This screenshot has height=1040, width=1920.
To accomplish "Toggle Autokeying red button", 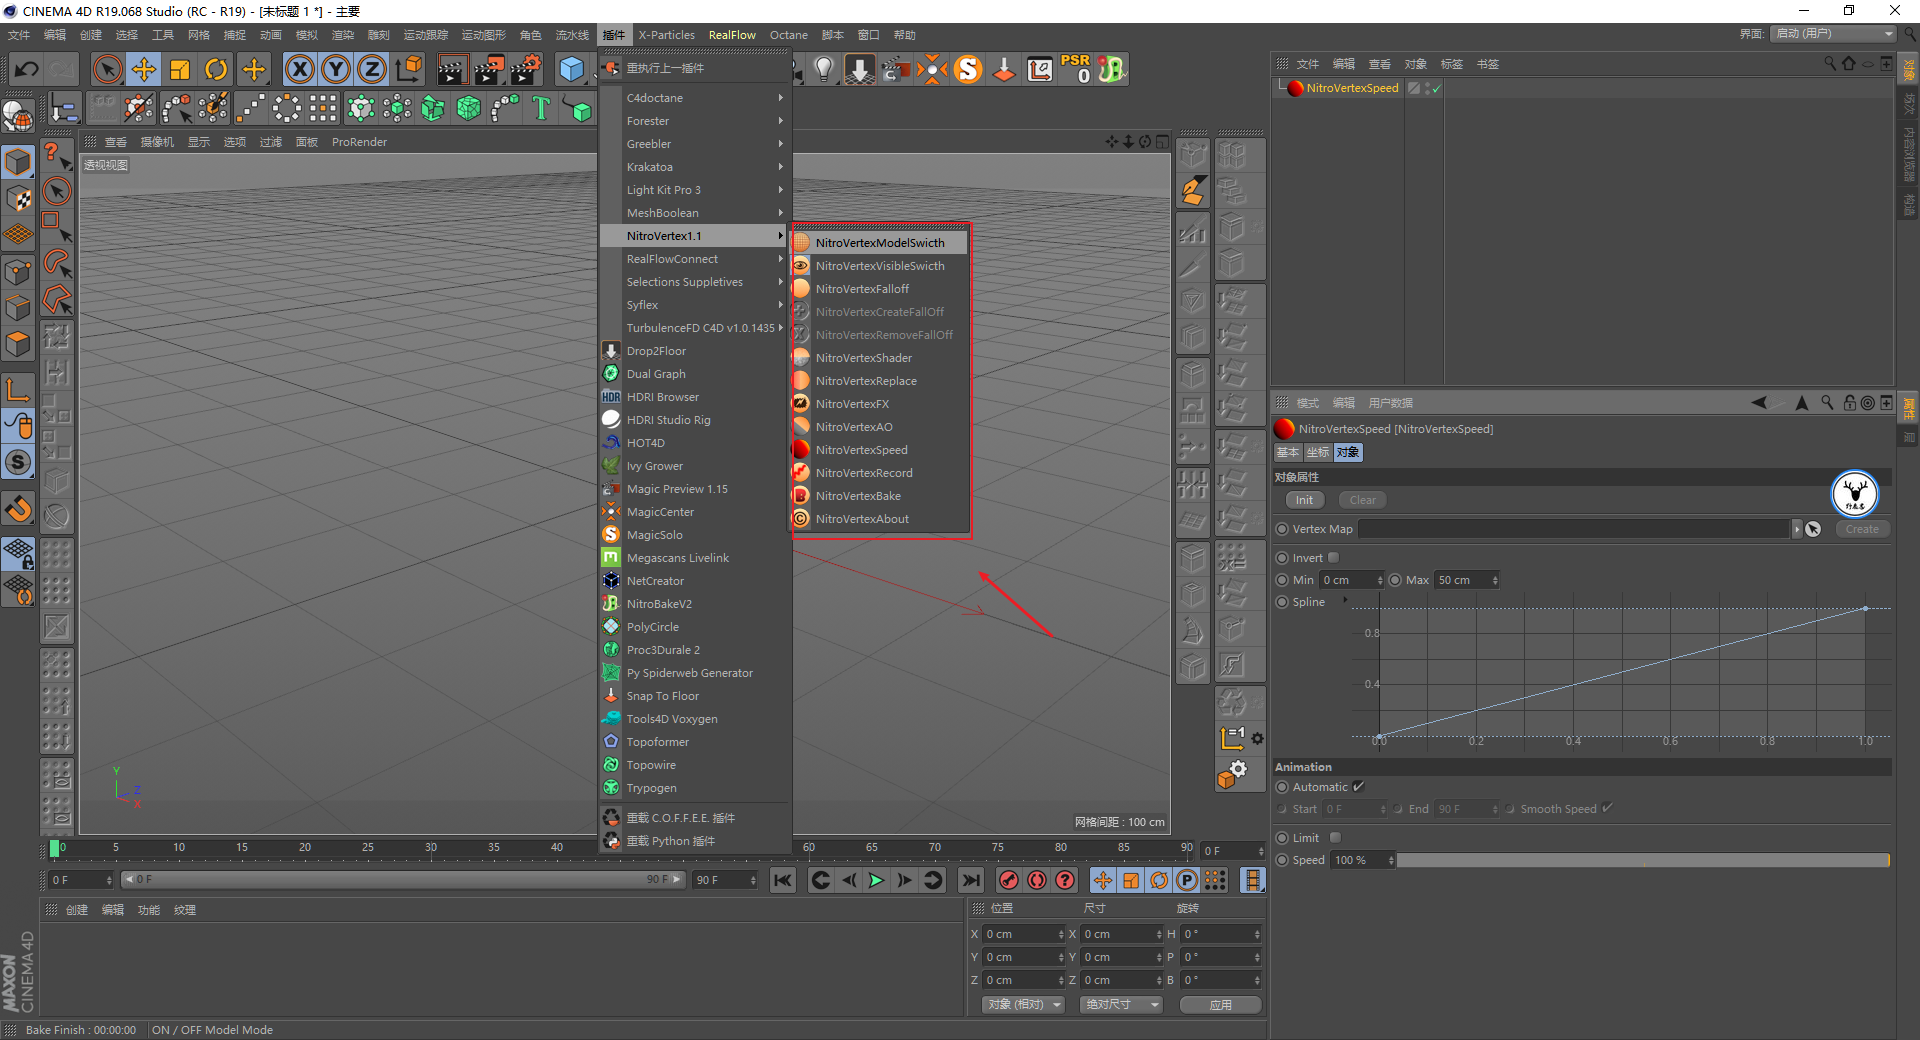I will [x=1037, y=880].
